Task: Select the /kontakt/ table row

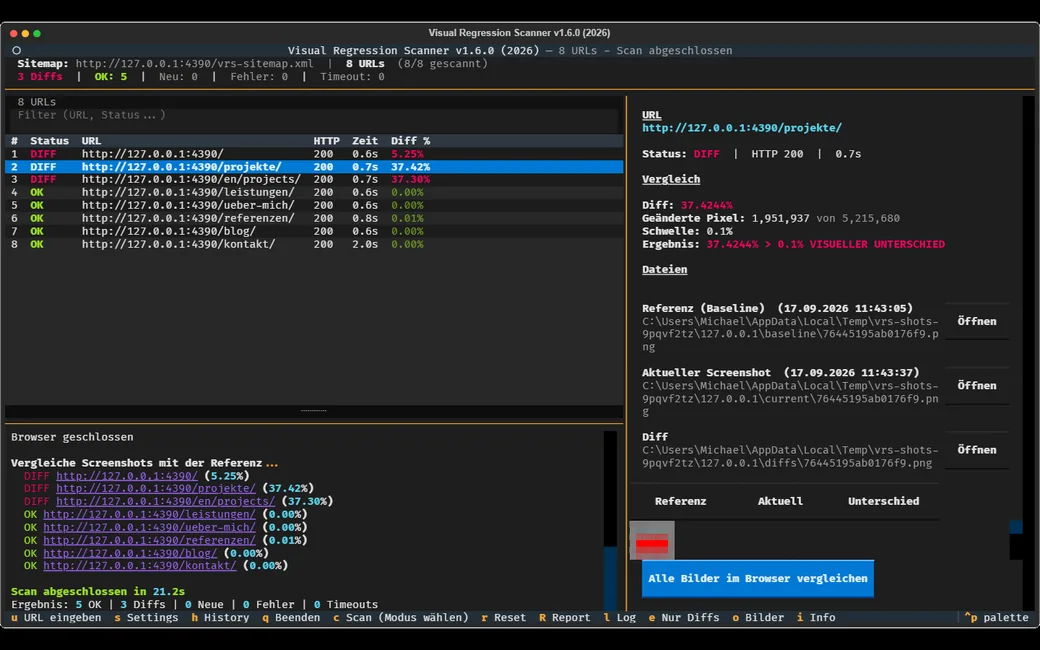Action: click(314, 244)
